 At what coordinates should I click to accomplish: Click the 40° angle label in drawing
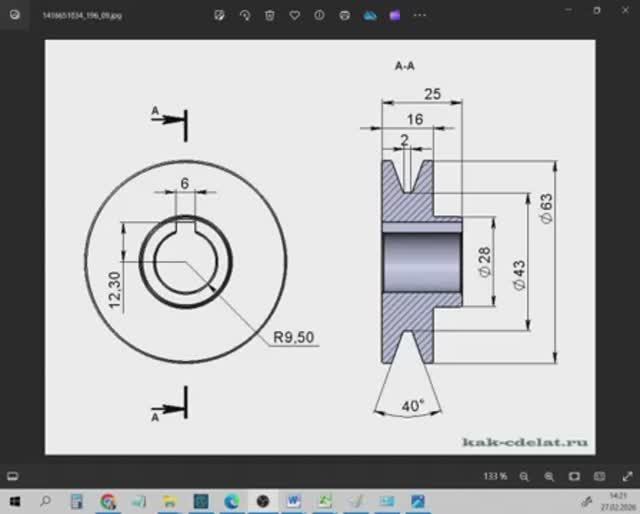point(413,406)
